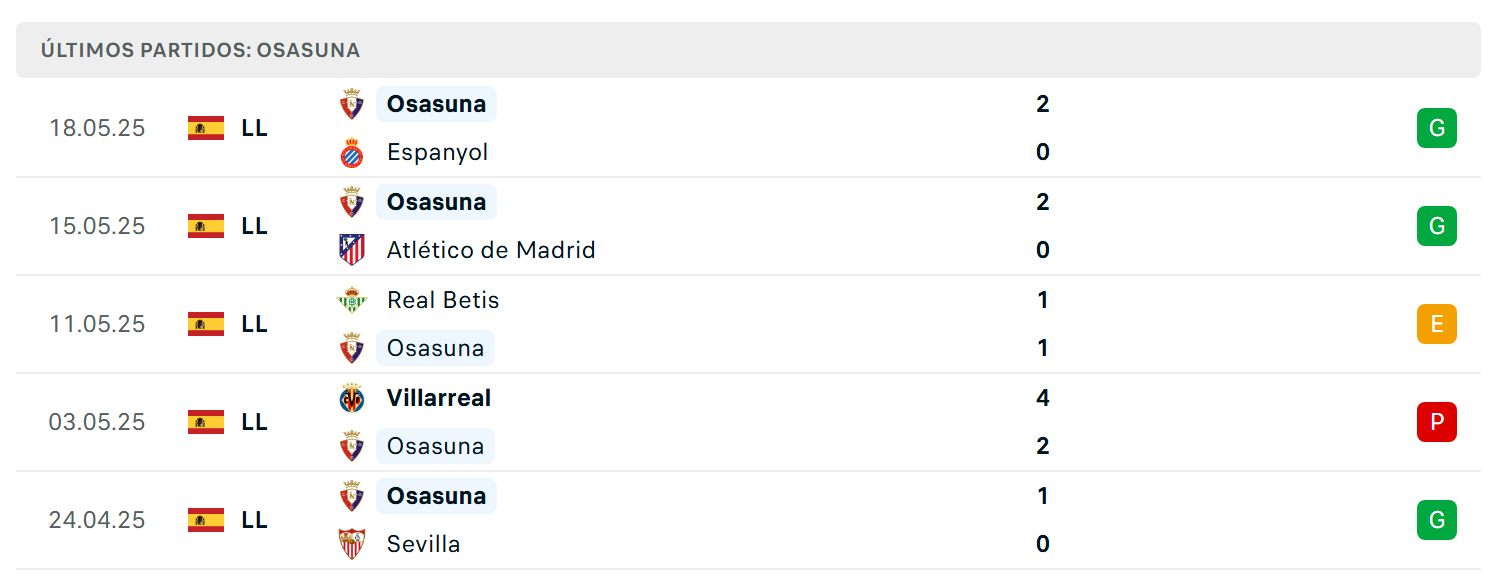The width and height of the screenshot is (1497, 587).
Task: Click Osasuna crest in 18.05.25 match
Action: point(352,104)
